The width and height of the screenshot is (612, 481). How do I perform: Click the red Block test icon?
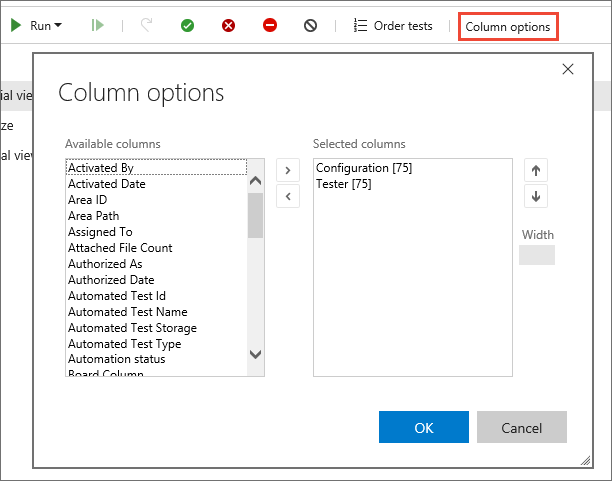(270, 25)
